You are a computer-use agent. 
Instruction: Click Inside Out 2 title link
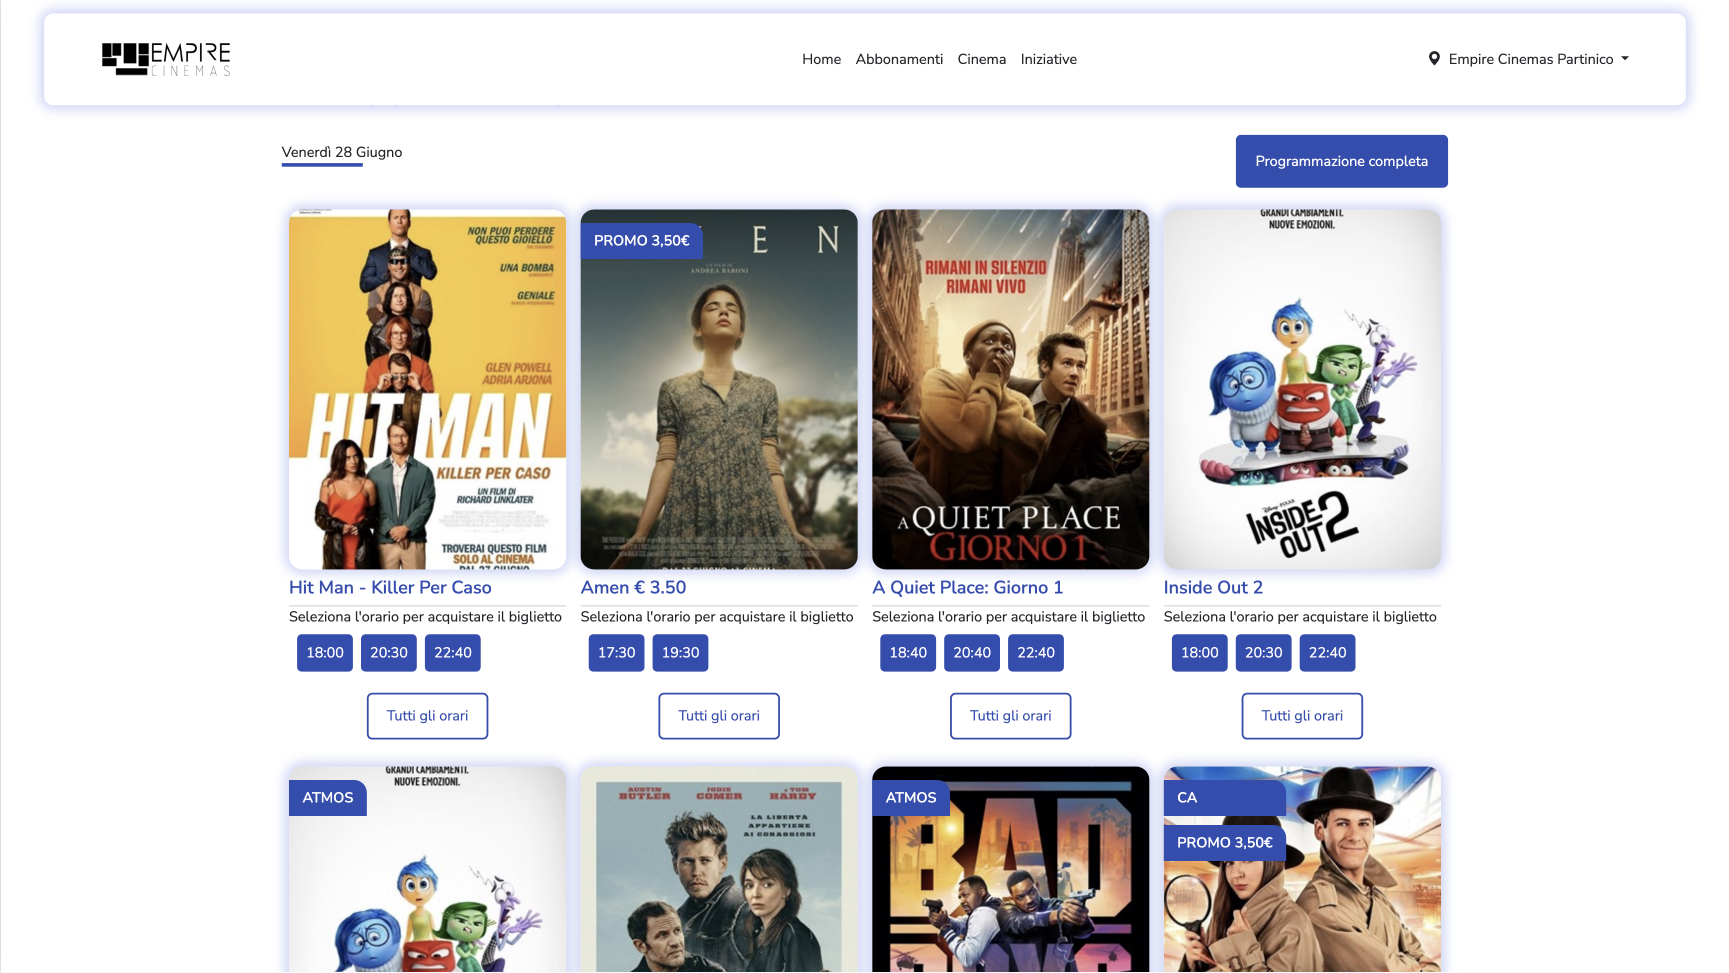[x=1213, y=588]
